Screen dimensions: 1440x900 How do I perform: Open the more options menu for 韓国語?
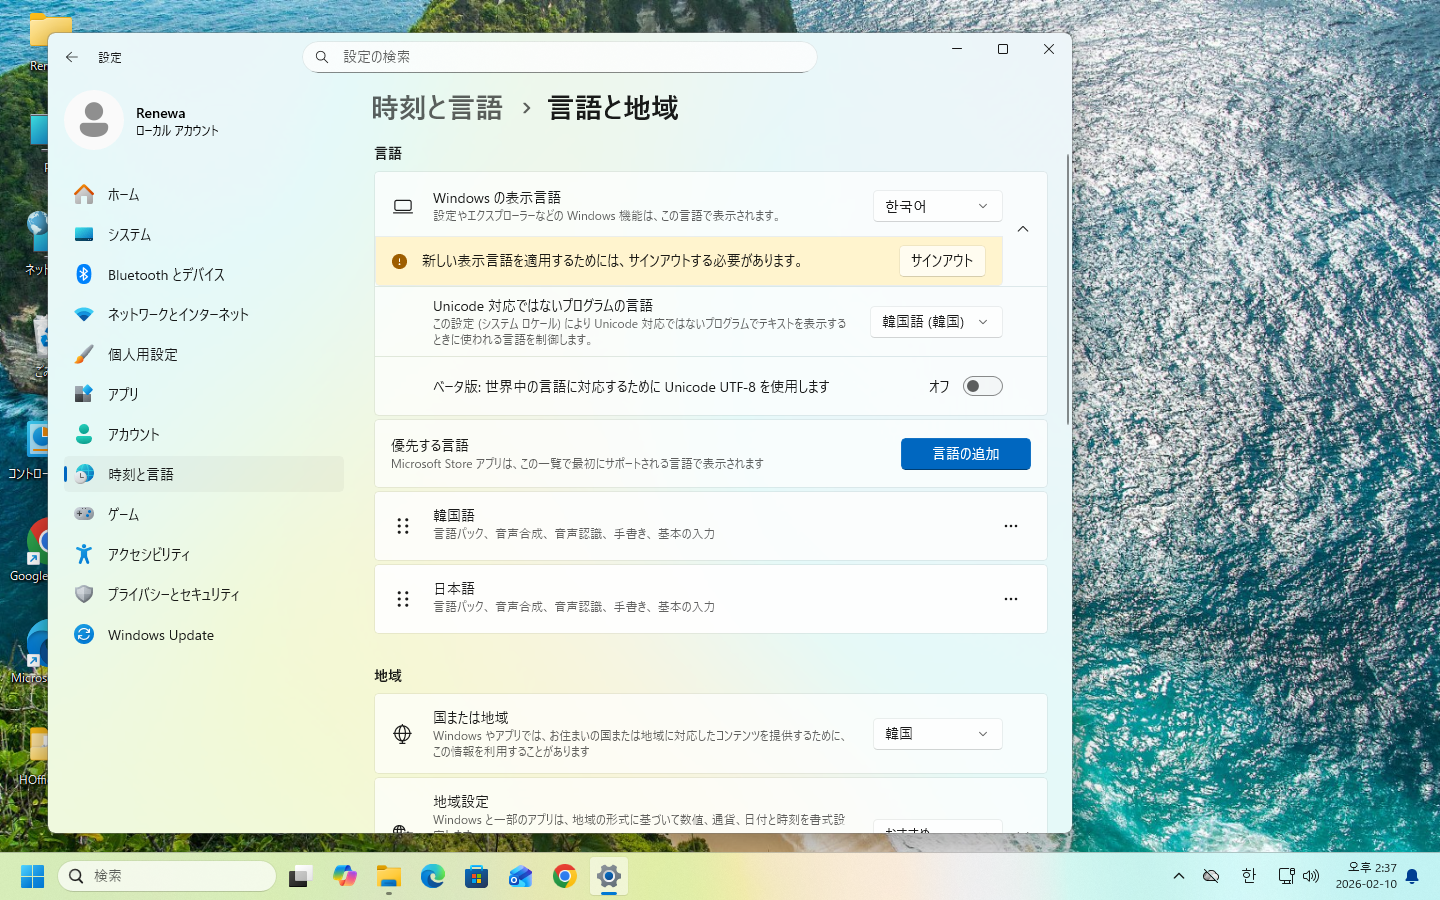[1010, 526]
